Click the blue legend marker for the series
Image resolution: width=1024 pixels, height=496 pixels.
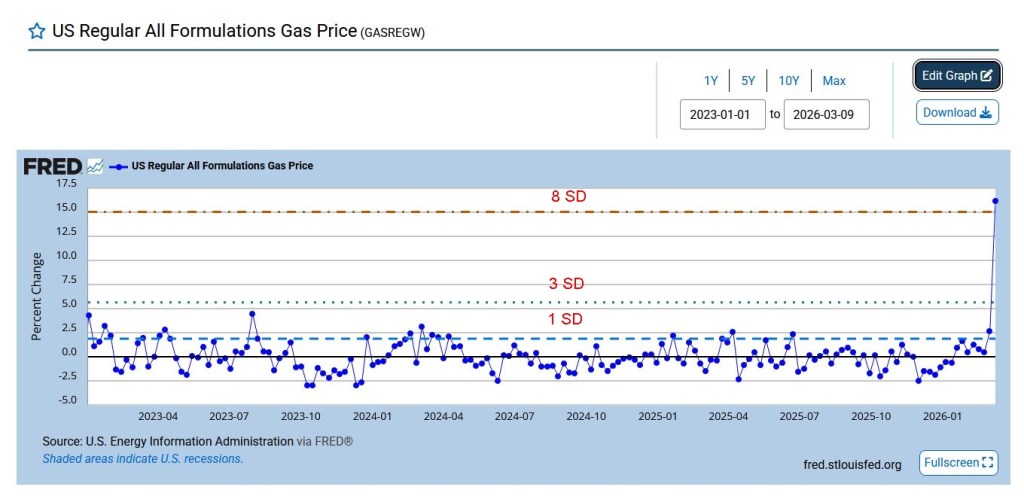click(119, 166)
